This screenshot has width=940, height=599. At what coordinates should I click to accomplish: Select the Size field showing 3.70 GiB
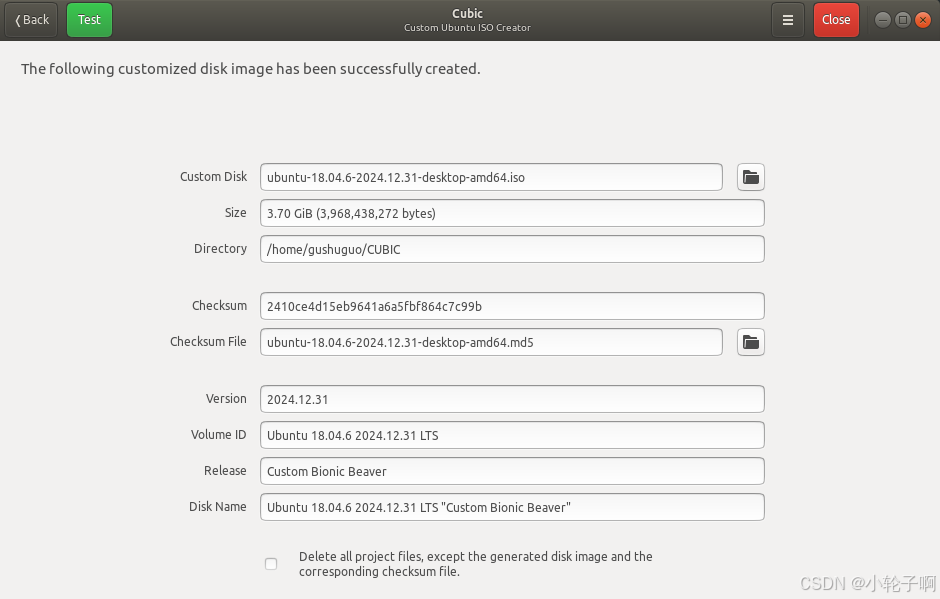pyautogui.click(x=512, y=213)
